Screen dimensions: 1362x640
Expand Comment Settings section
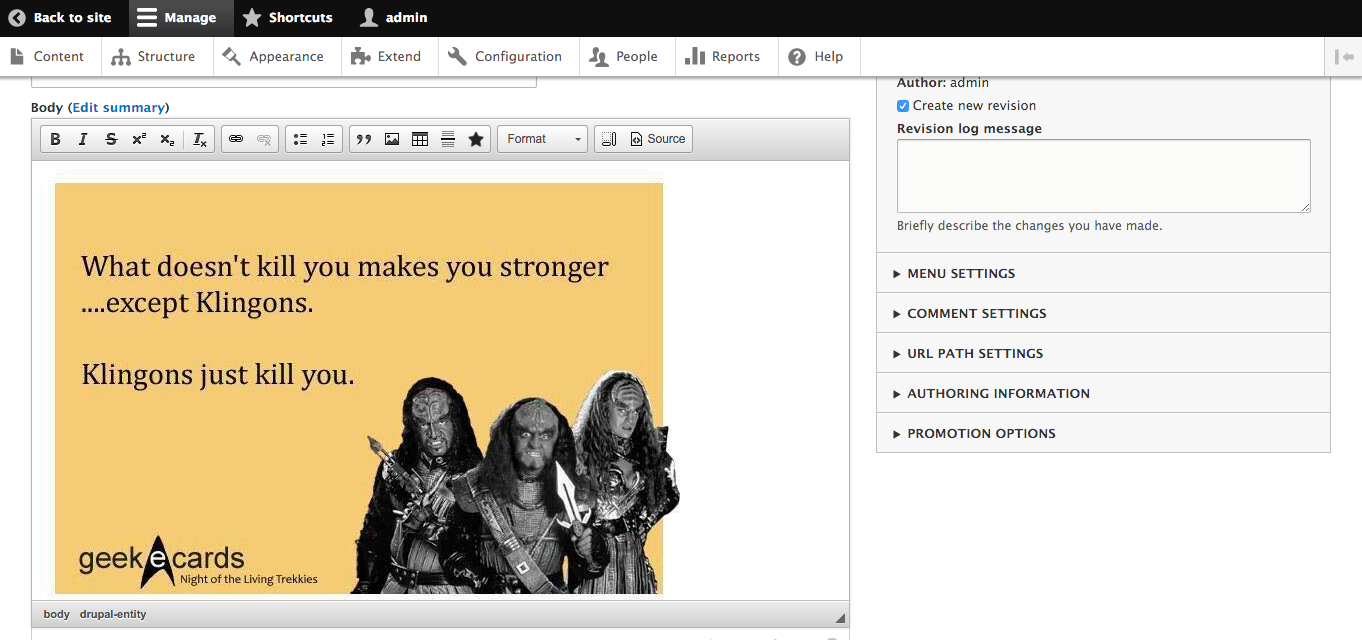coord(1103,313)
